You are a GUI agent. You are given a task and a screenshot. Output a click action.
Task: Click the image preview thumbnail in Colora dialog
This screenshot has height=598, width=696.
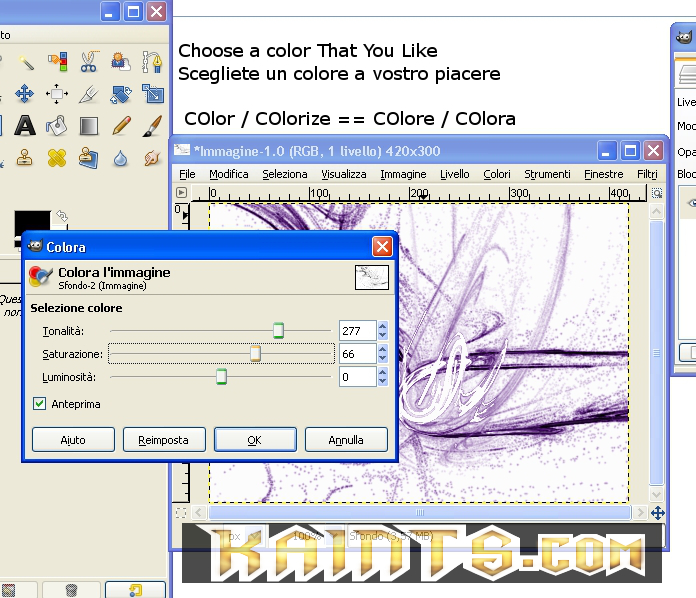(372, 277)
